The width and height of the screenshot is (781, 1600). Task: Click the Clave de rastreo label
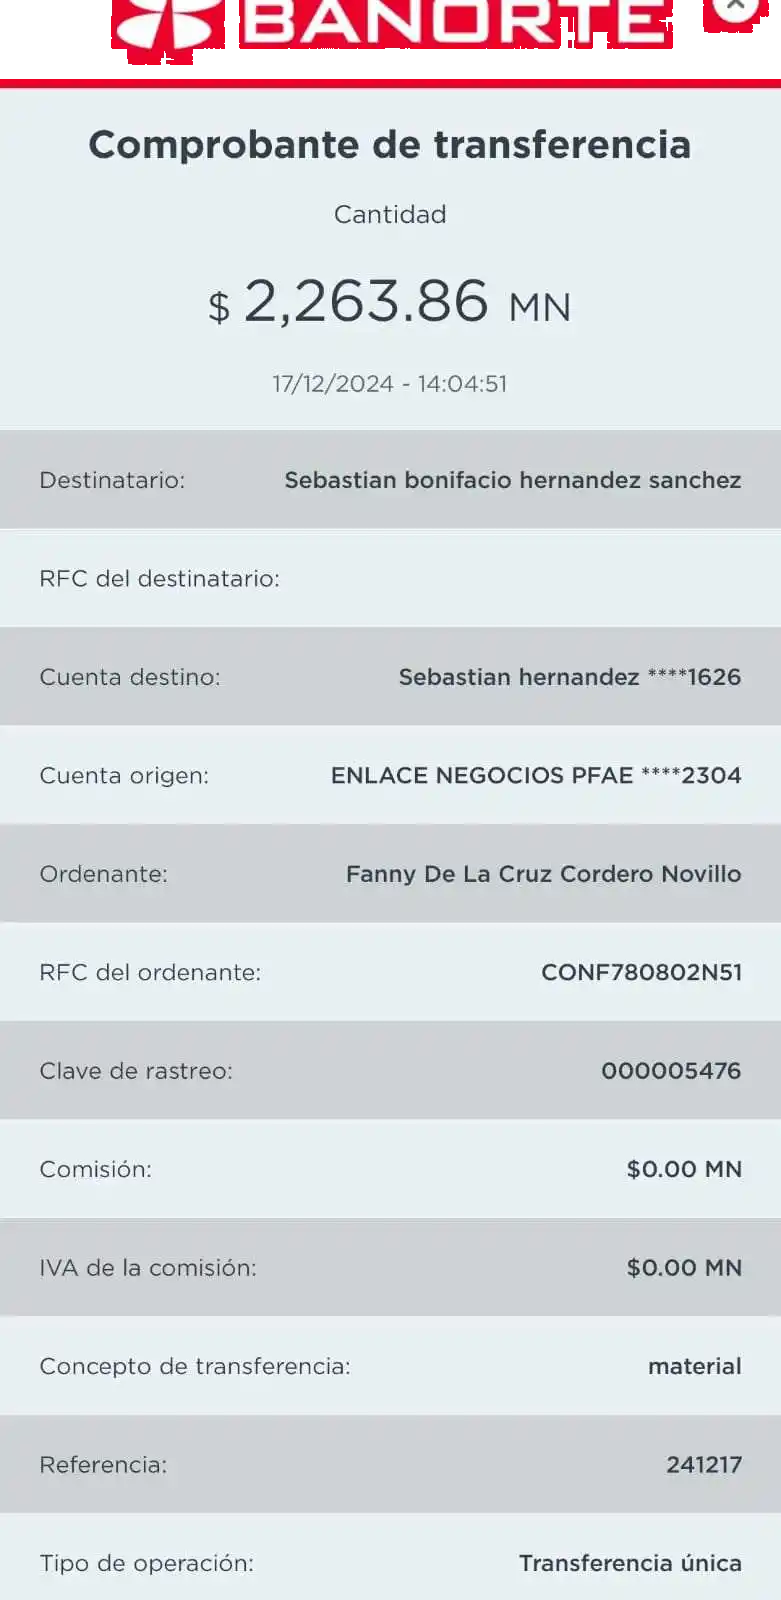(136, 1071)
